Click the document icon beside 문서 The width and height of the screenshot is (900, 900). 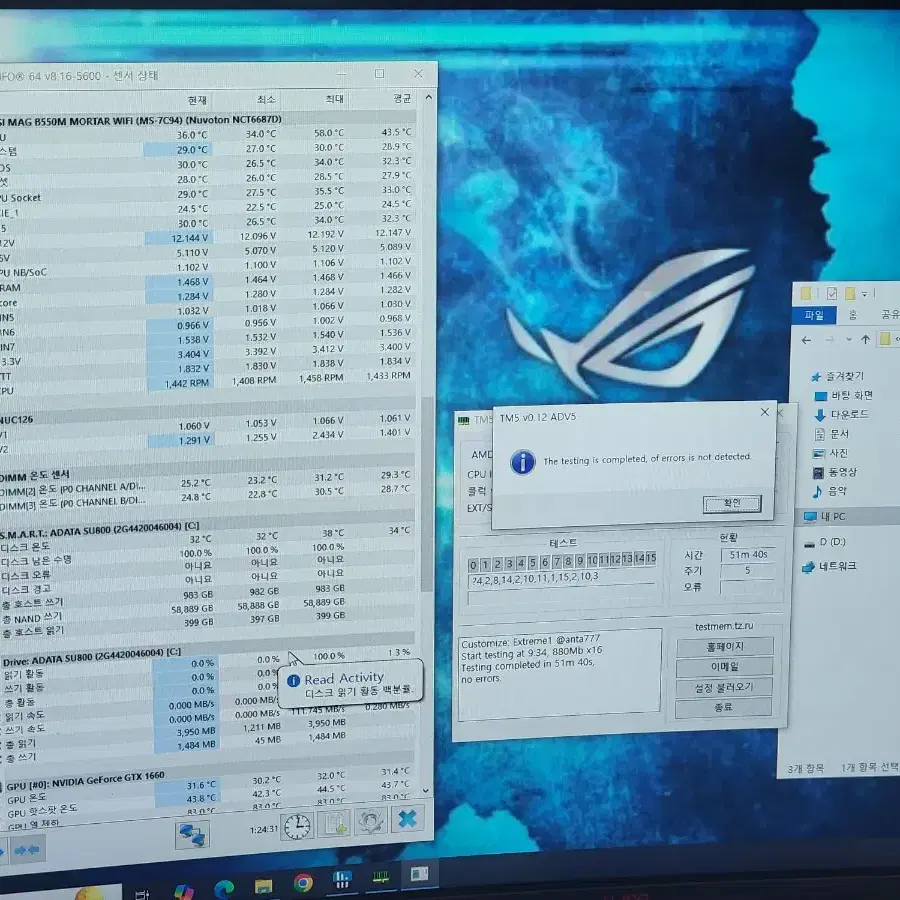(820, 435)
